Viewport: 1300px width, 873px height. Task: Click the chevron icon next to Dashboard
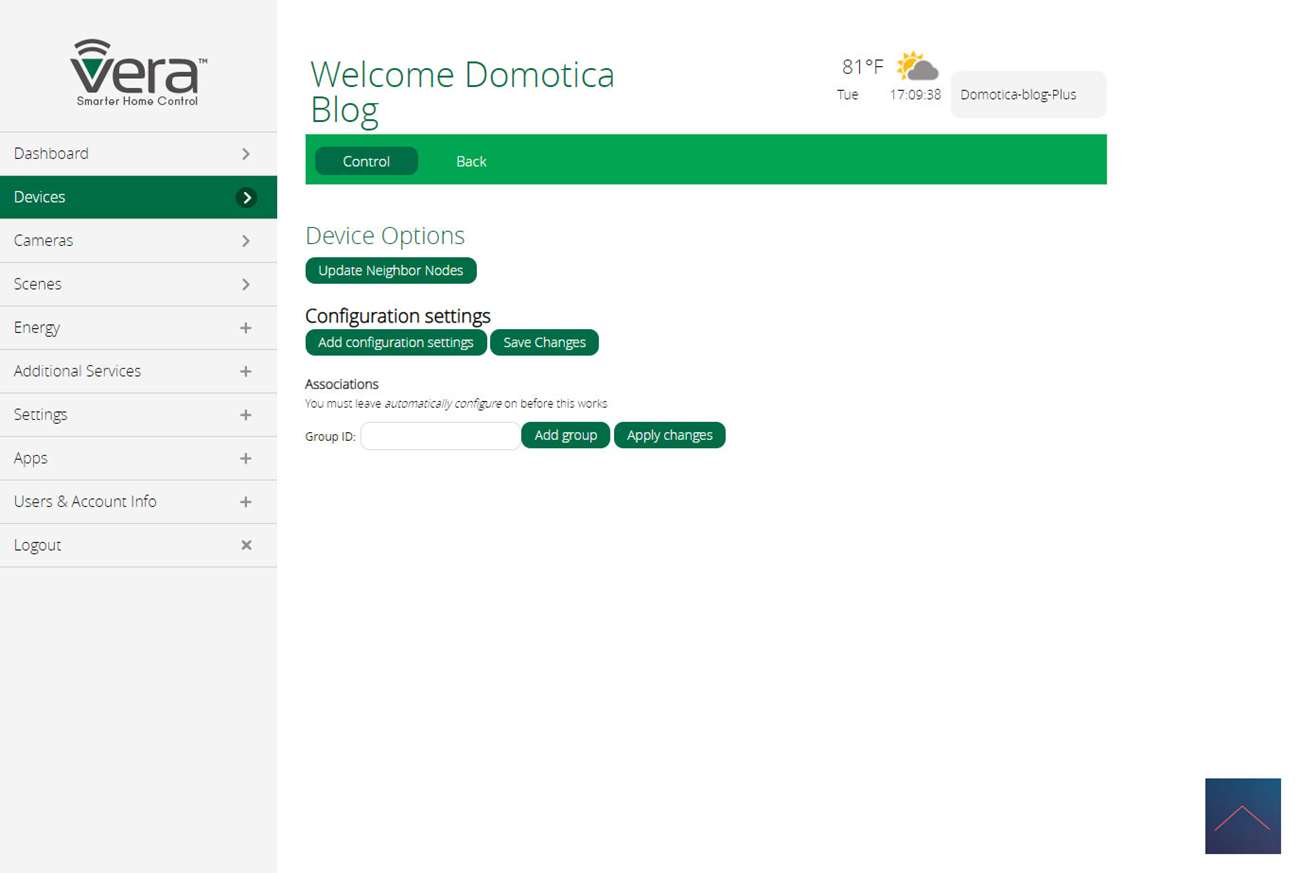(x=246, y=154)
